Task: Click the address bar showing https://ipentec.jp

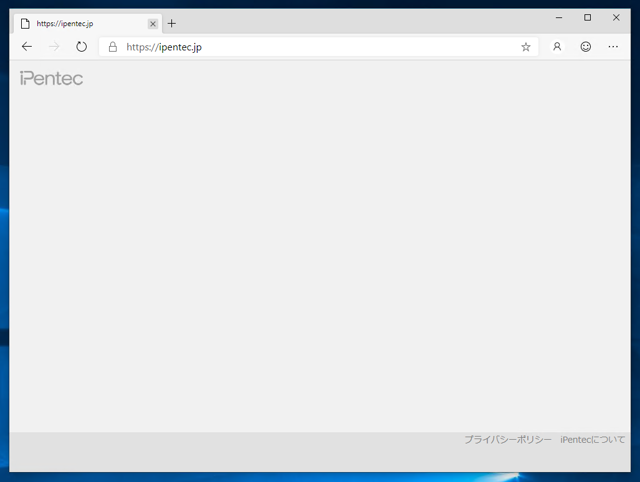Action: click(x=318, y=47)
